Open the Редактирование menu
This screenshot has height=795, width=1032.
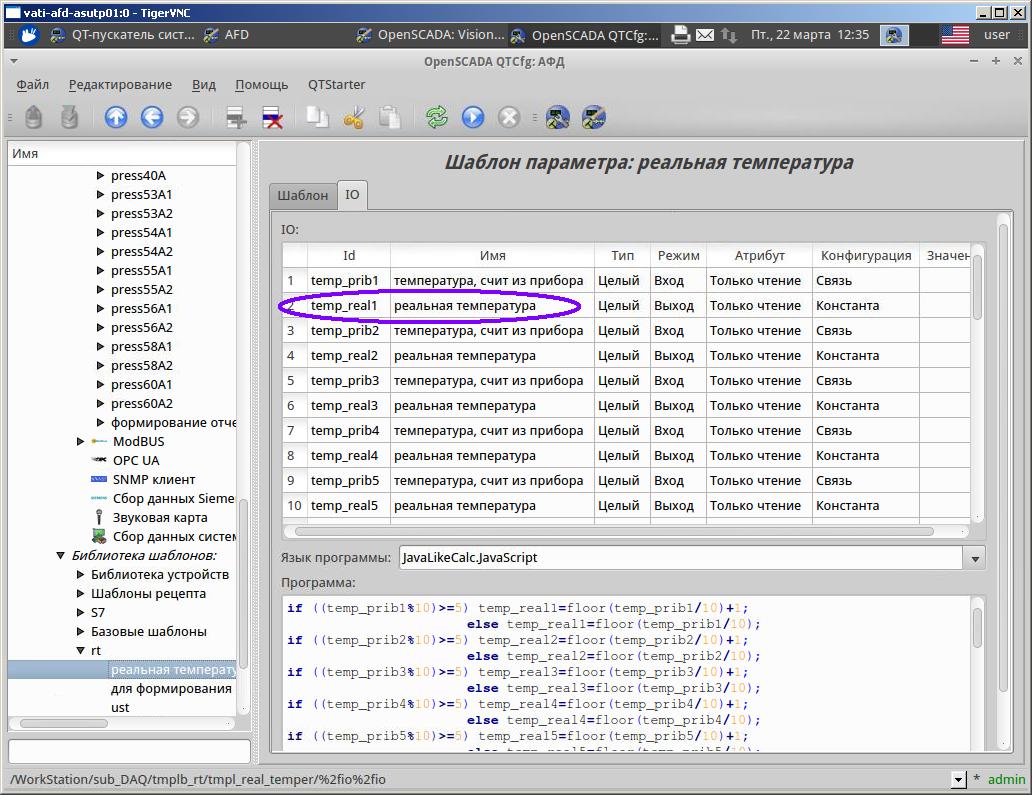[x=120, y=85]
